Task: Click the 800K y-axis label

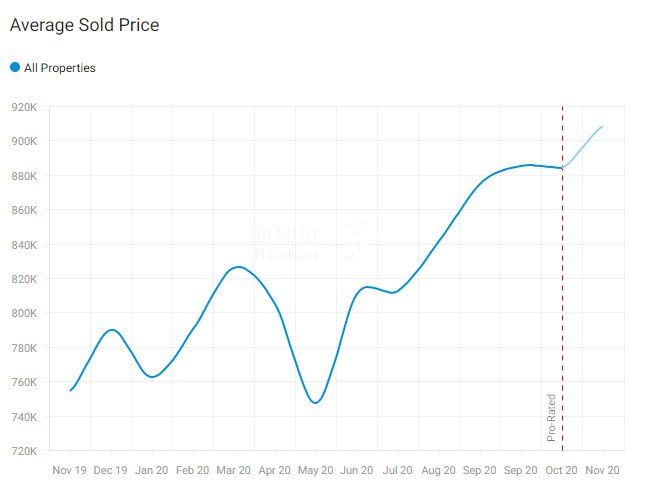Action: [24, 313]
